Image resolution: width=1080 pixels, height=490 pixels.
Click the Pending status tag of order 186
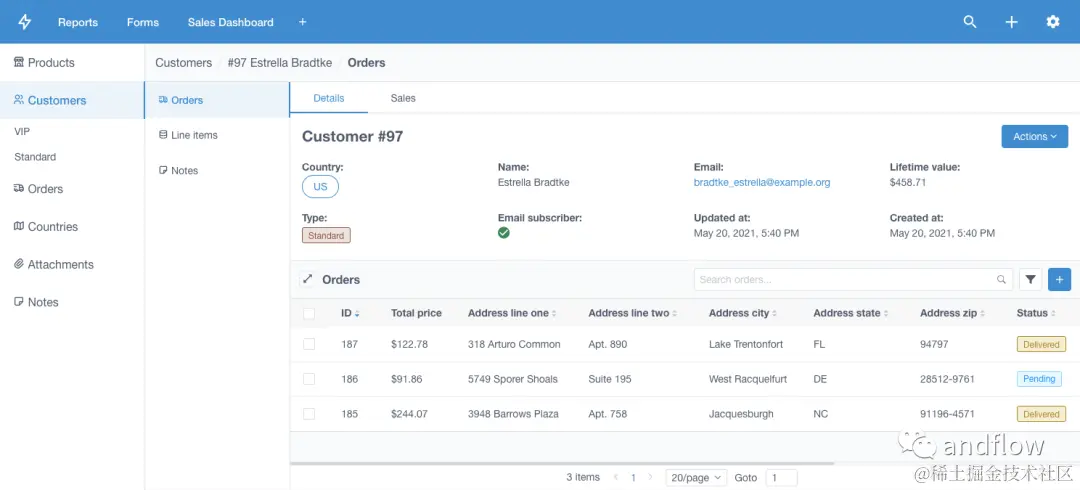[1039, 378]
